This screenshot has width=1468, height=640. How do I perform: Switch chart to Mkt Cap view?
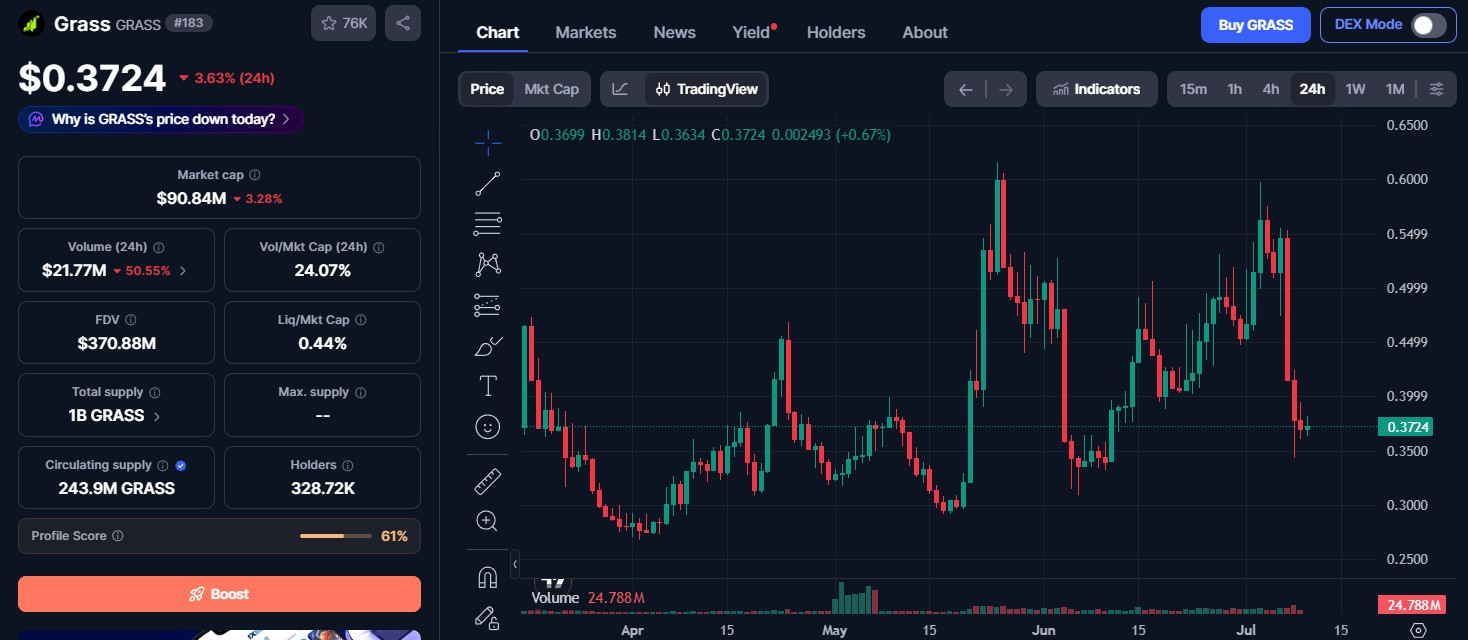click(552, 89)
